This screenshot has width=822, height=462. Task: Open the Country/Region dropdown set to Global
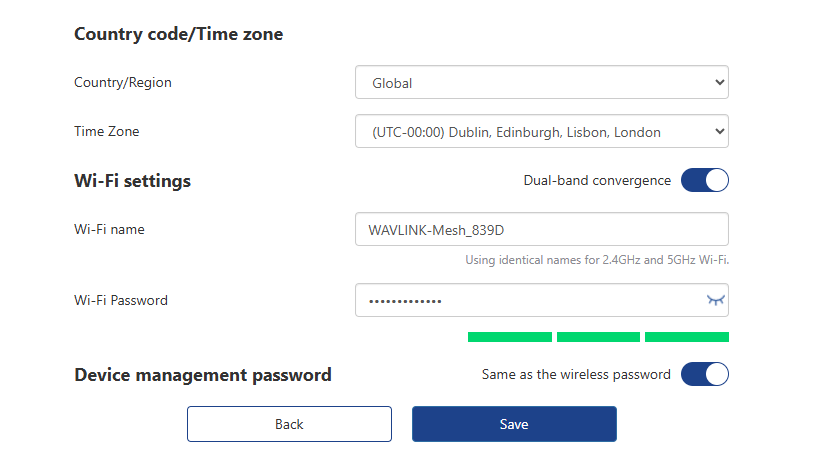(541, 83)
